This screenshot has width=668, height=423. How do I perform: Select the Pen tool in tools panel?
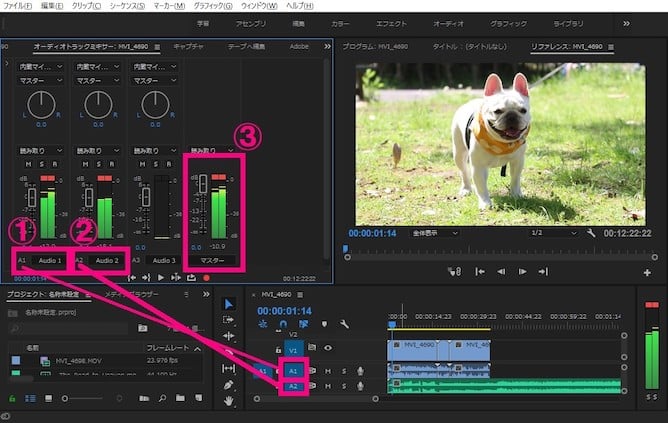click(229, 384)
